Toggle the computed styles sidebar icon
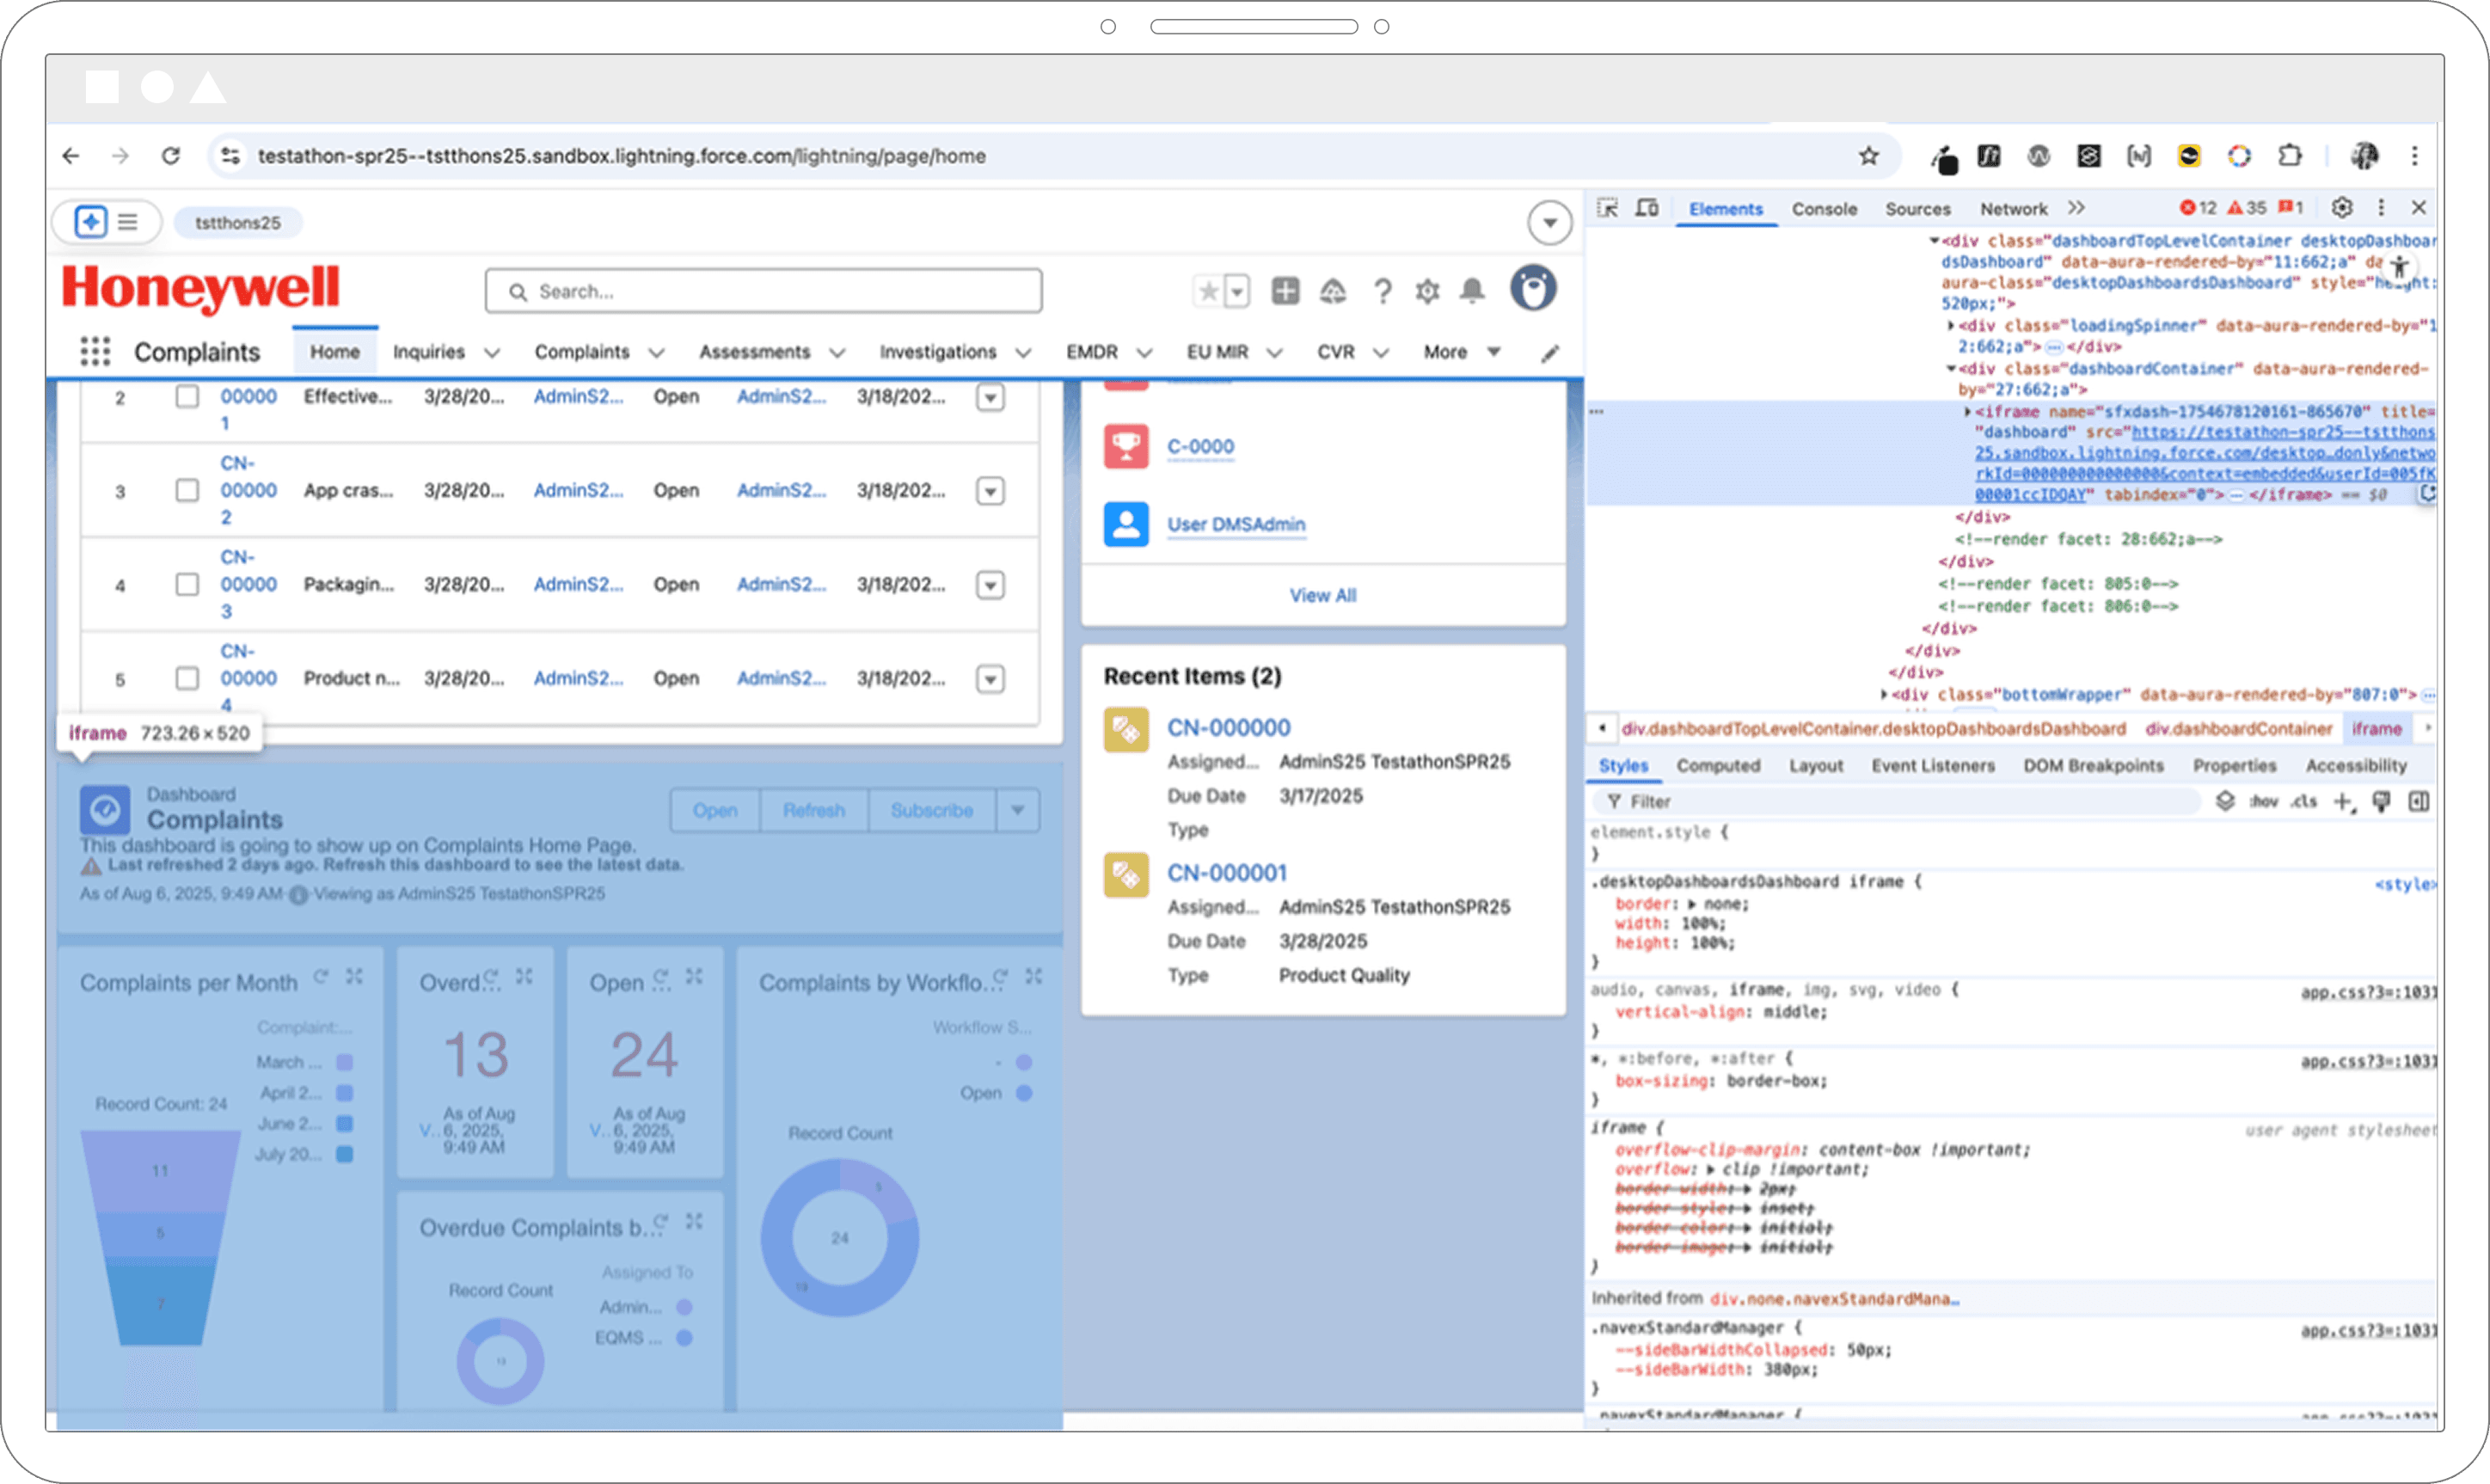 pyautogui.click(x=2418, y=802)
